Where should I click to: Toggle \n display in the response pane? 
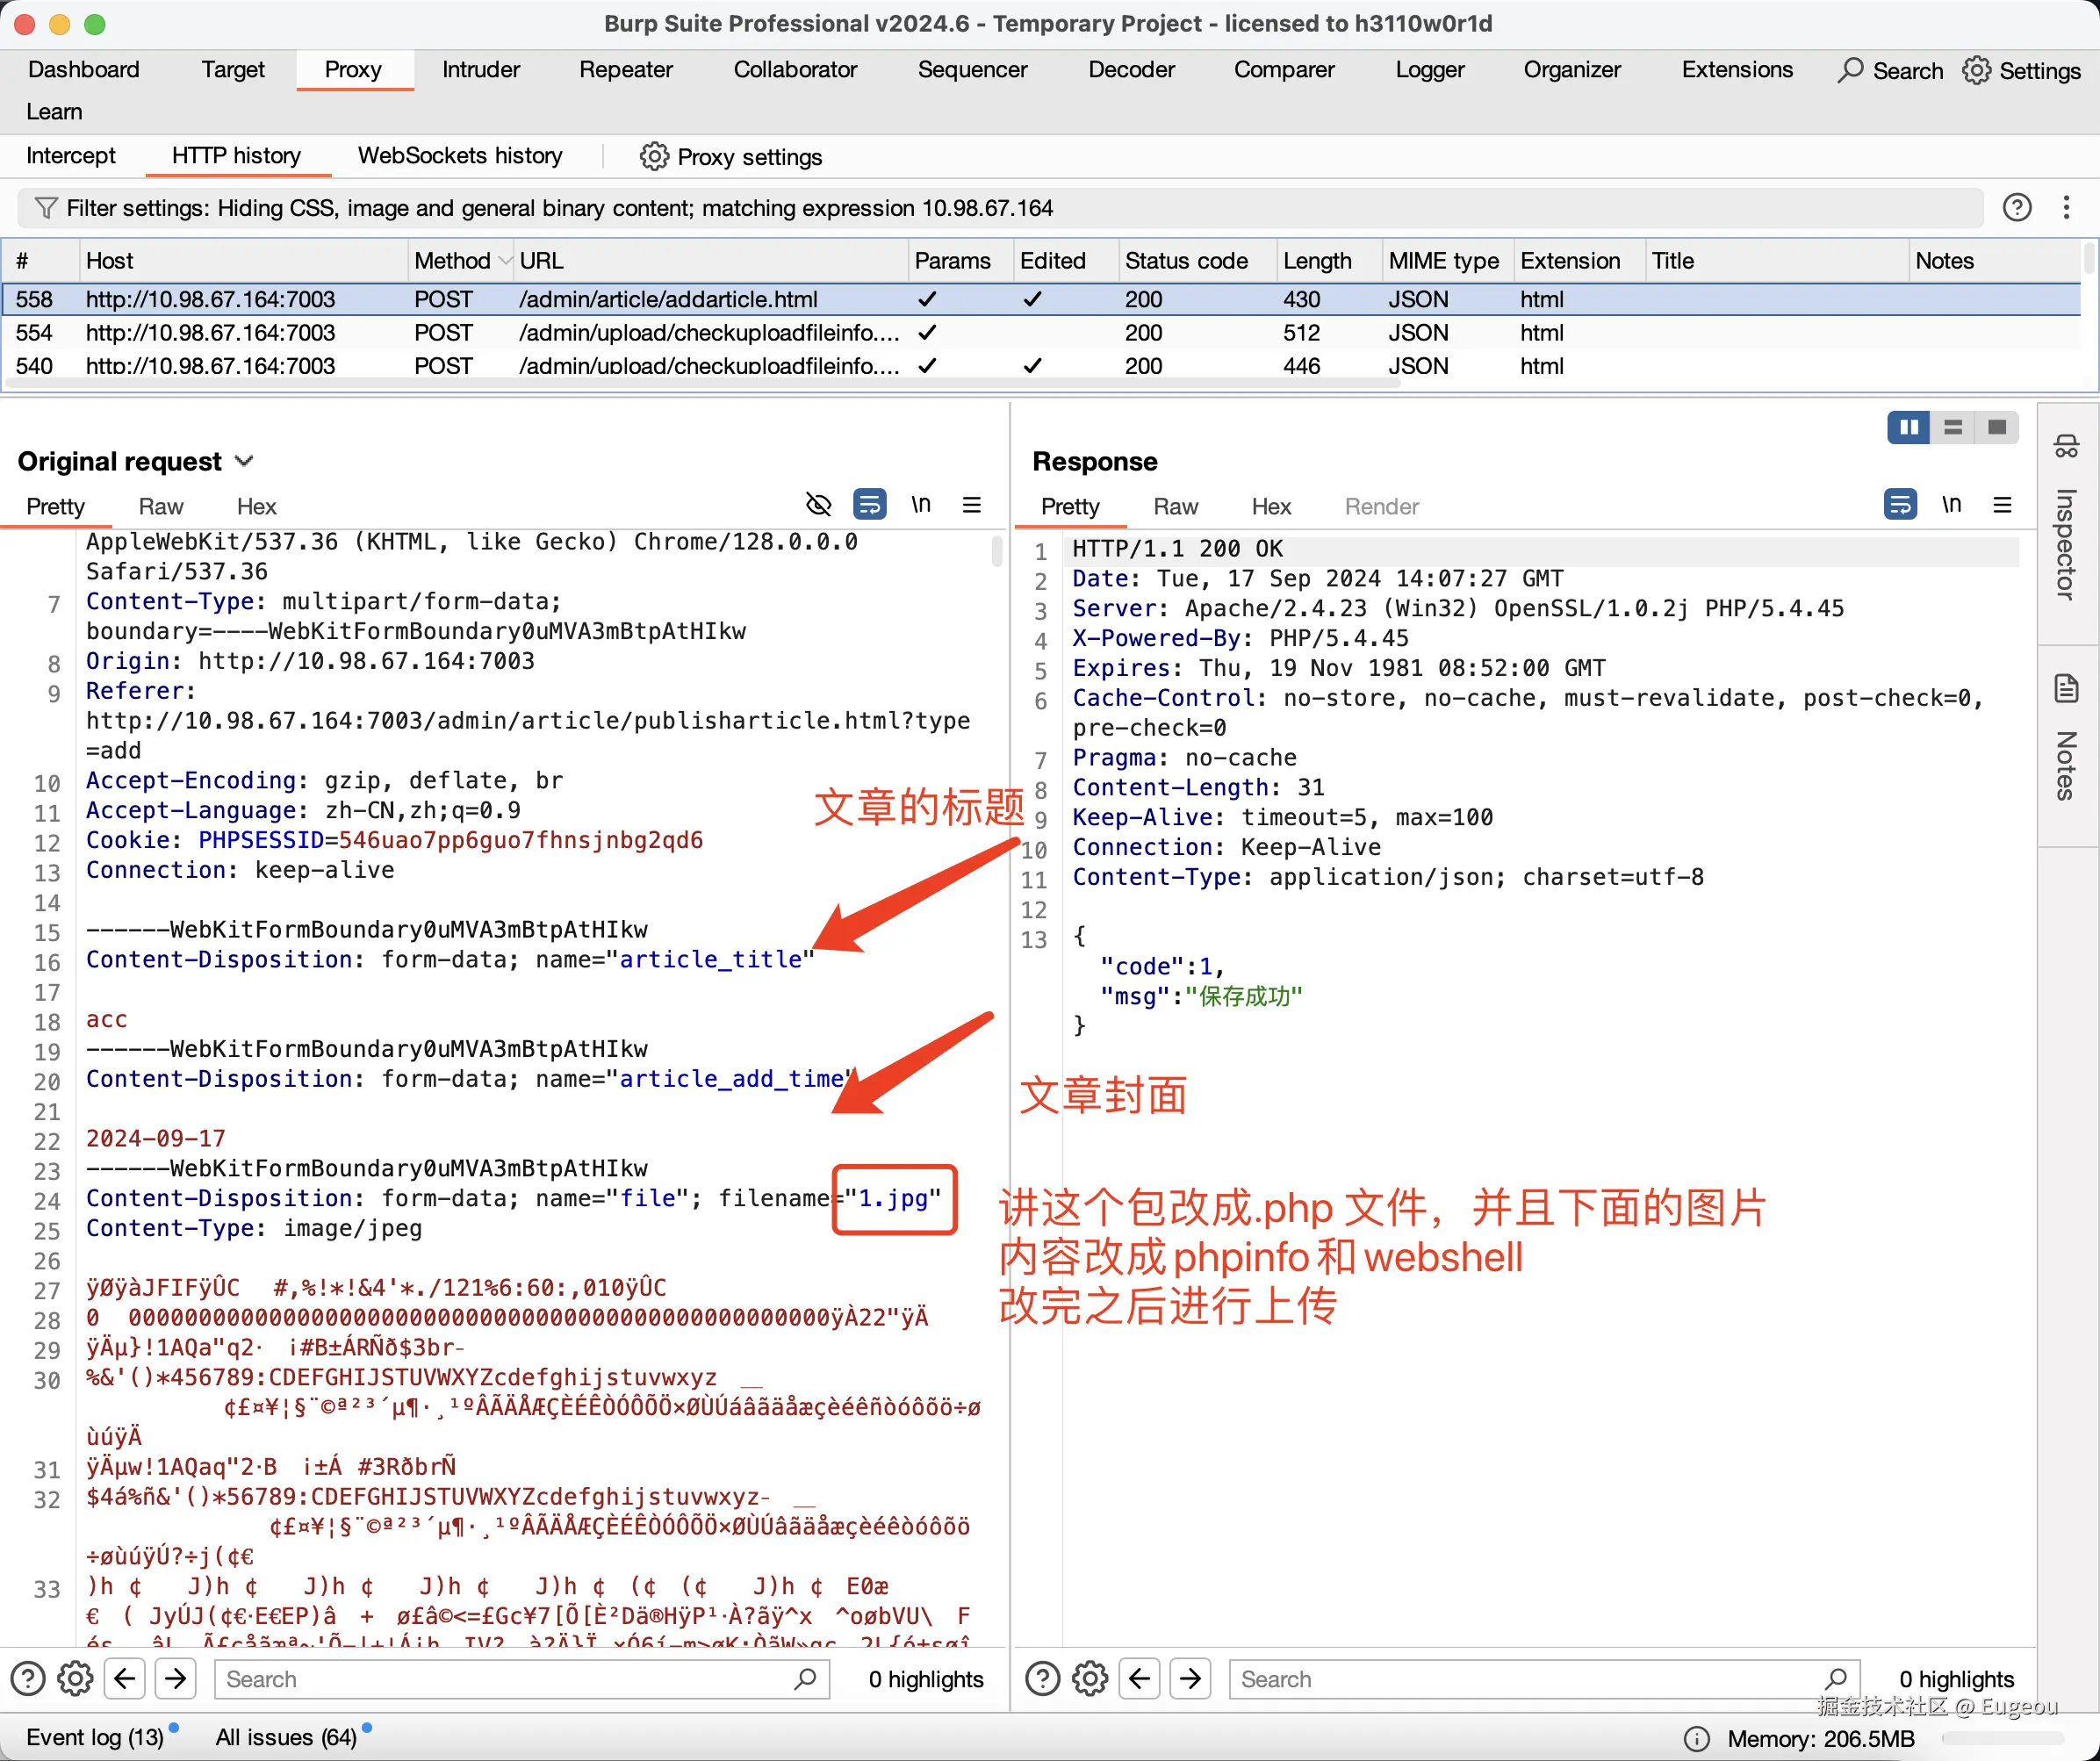click(1951, 505)
